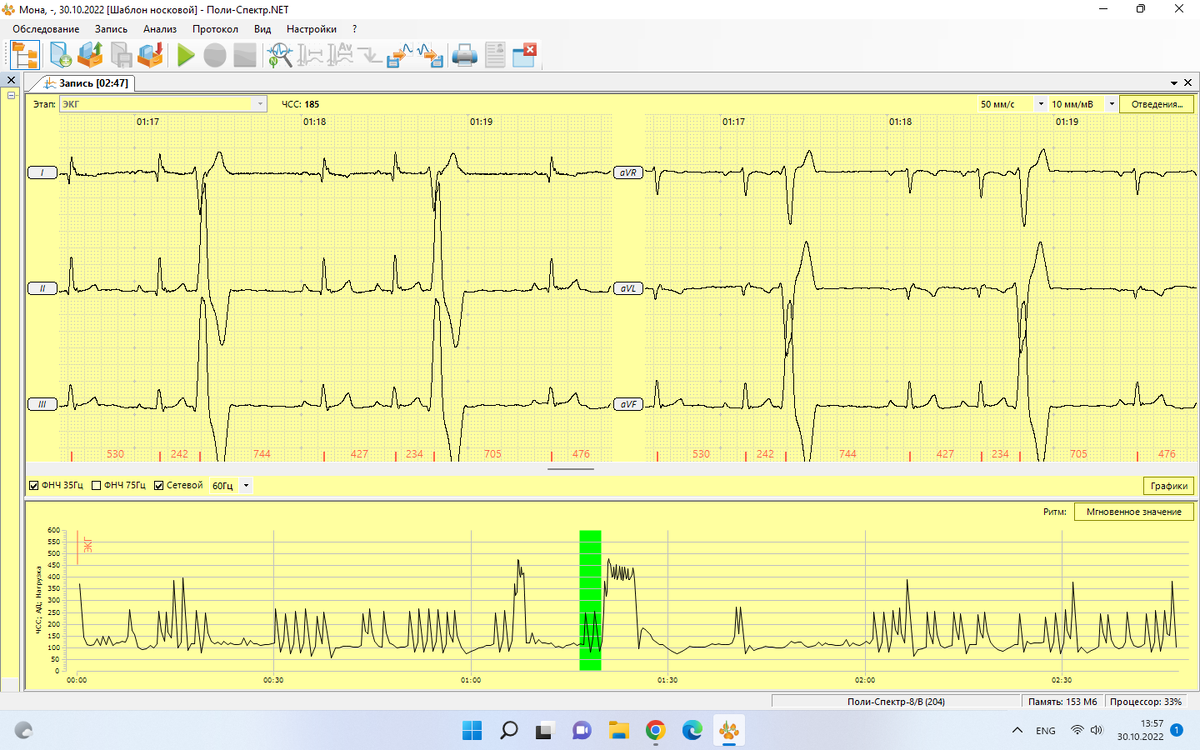The height and width of the screenshot is (750, 1200).
Task: Click the ECG magnifier analysis icon
Action: point(280,55)
